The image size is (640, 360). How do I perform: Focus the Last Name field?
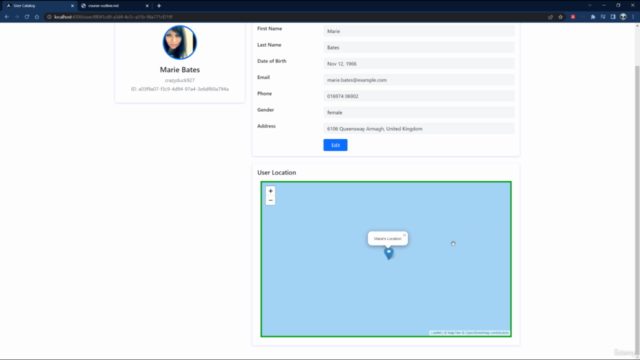click(419, 47)
